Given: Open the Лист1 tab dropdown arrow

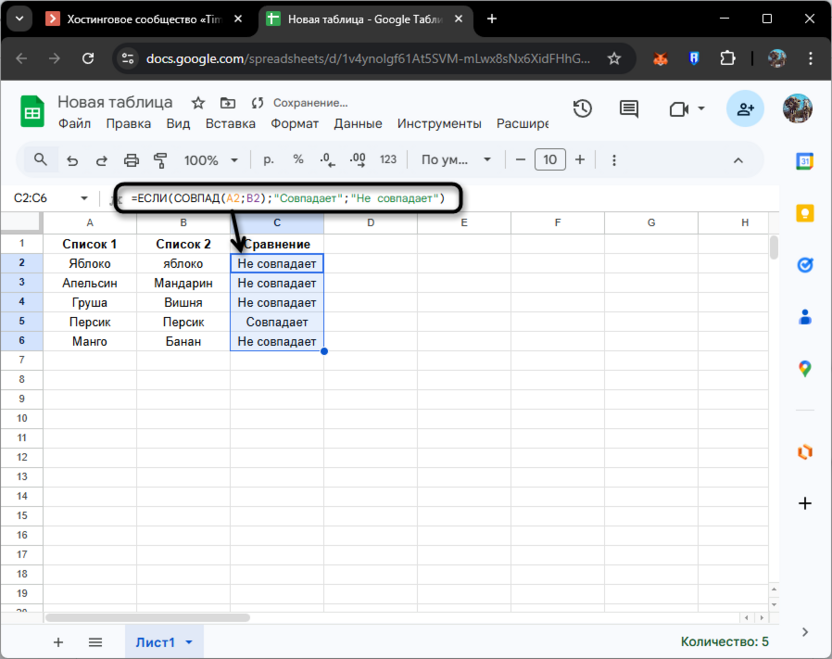Looking at the screenshot, I should point(189,643).
